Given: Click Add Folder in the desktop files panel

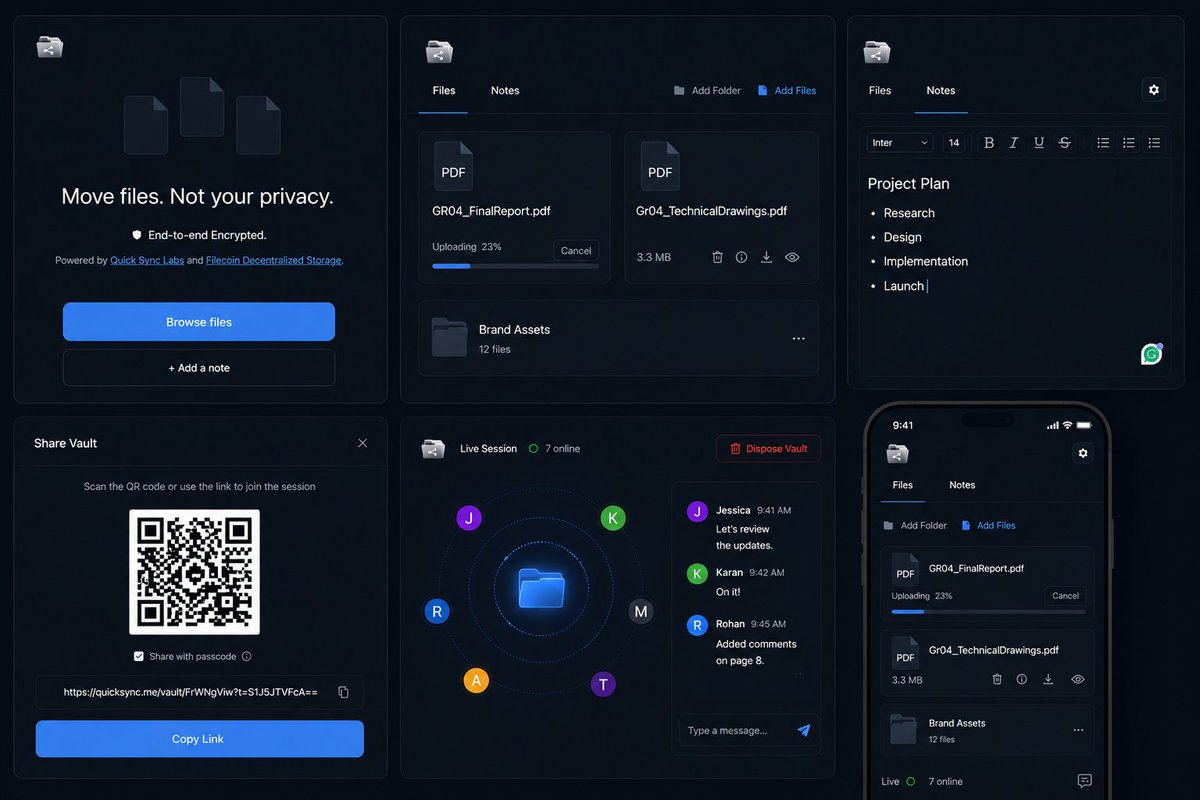Looking at the screenshot, I should tap(707, 90).
